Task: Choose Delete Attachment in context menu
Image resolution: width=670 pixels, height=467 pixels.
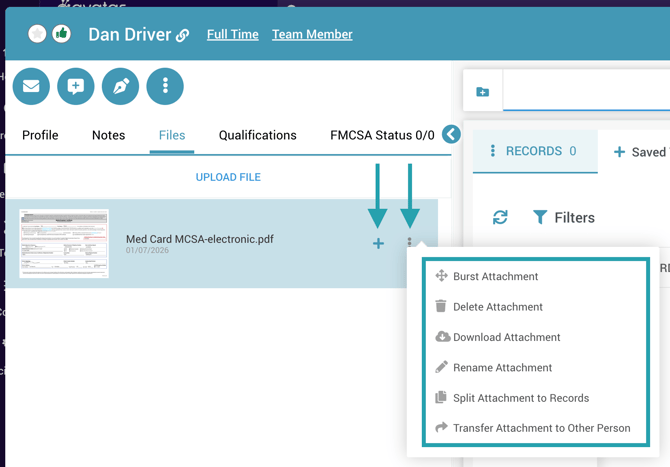Action: [x=497, y=307]
